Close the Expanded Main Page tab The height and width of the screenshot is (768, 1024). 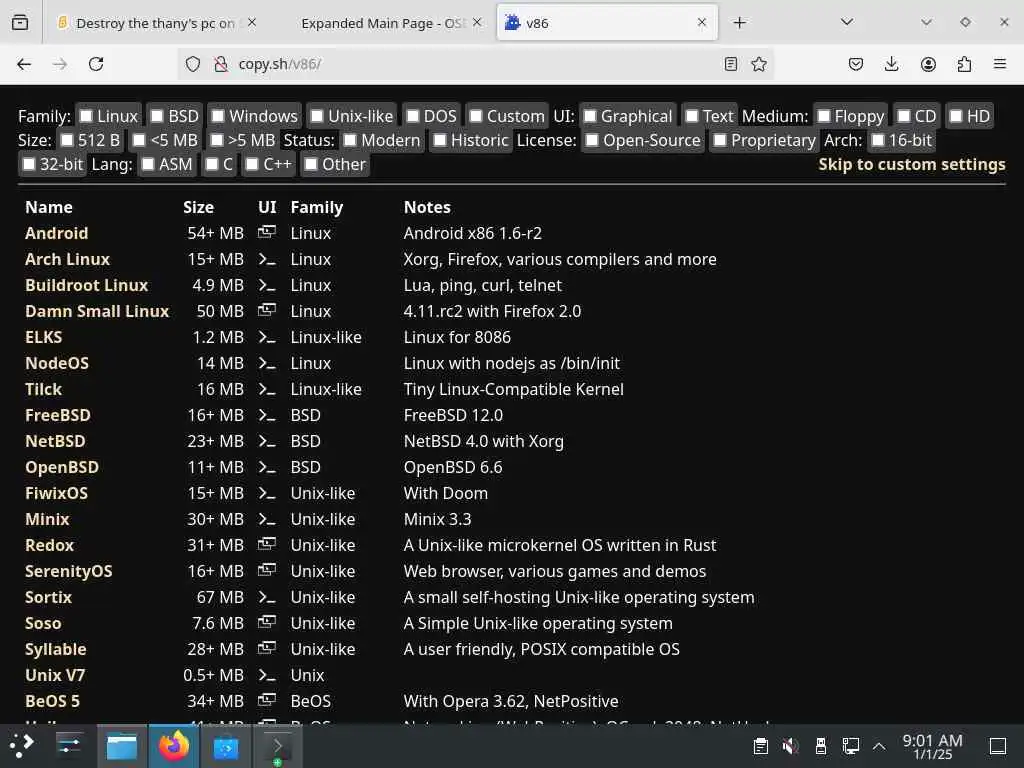(x=477, y=22)
